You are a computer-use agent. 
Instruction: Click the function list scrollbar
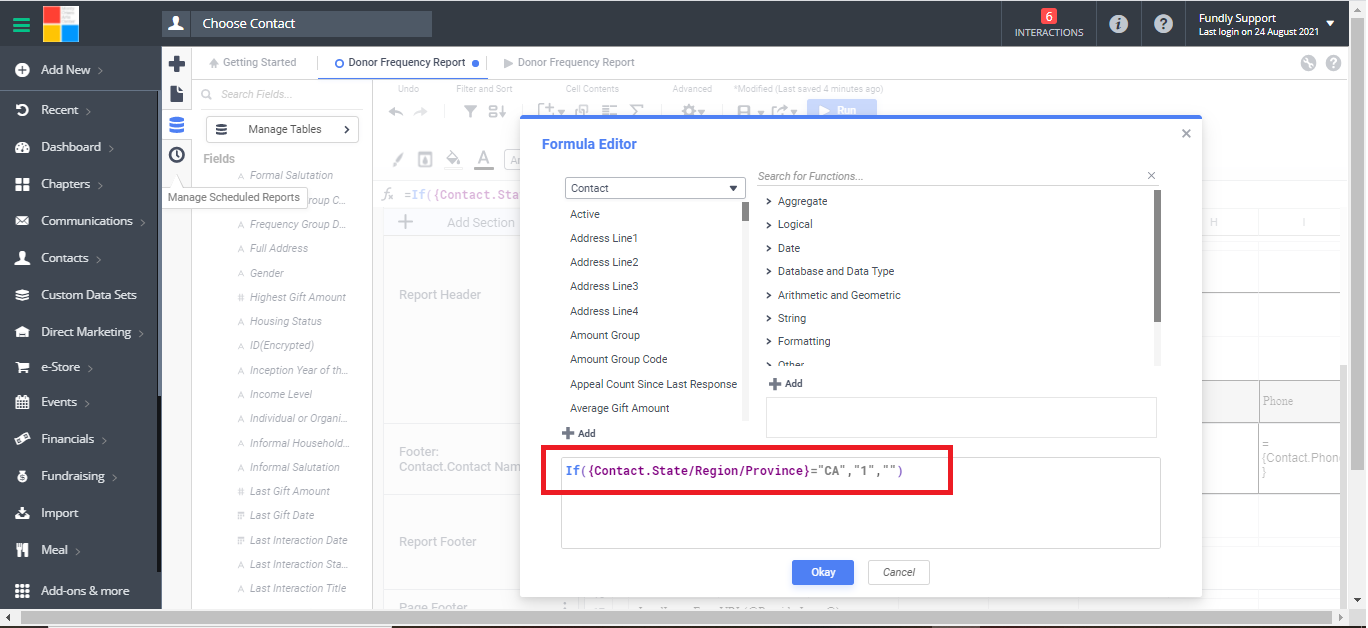point(1157,256)
